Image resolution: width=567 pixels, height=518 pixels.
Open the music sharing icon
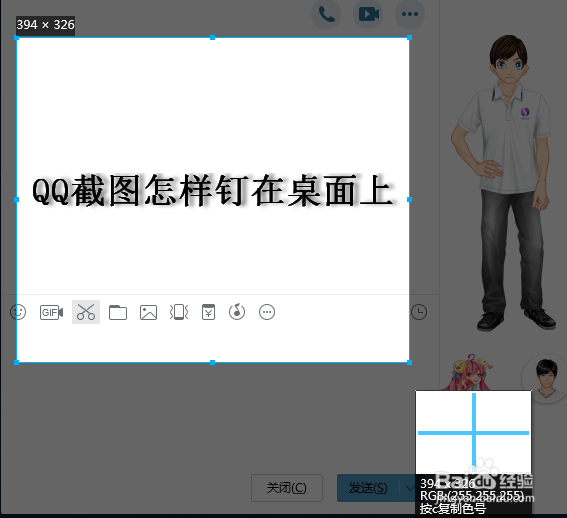(x=237, y=312)
